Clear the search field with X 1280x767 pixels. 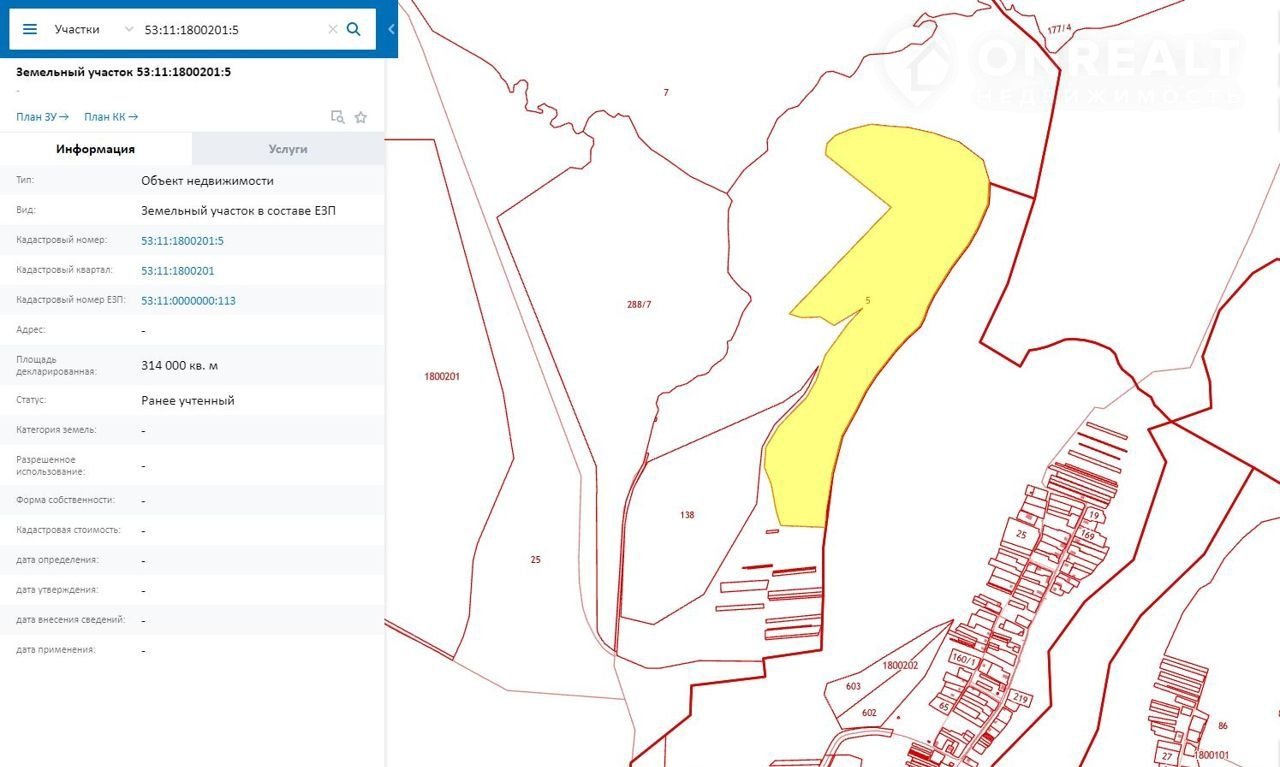(x=333, y=30)
